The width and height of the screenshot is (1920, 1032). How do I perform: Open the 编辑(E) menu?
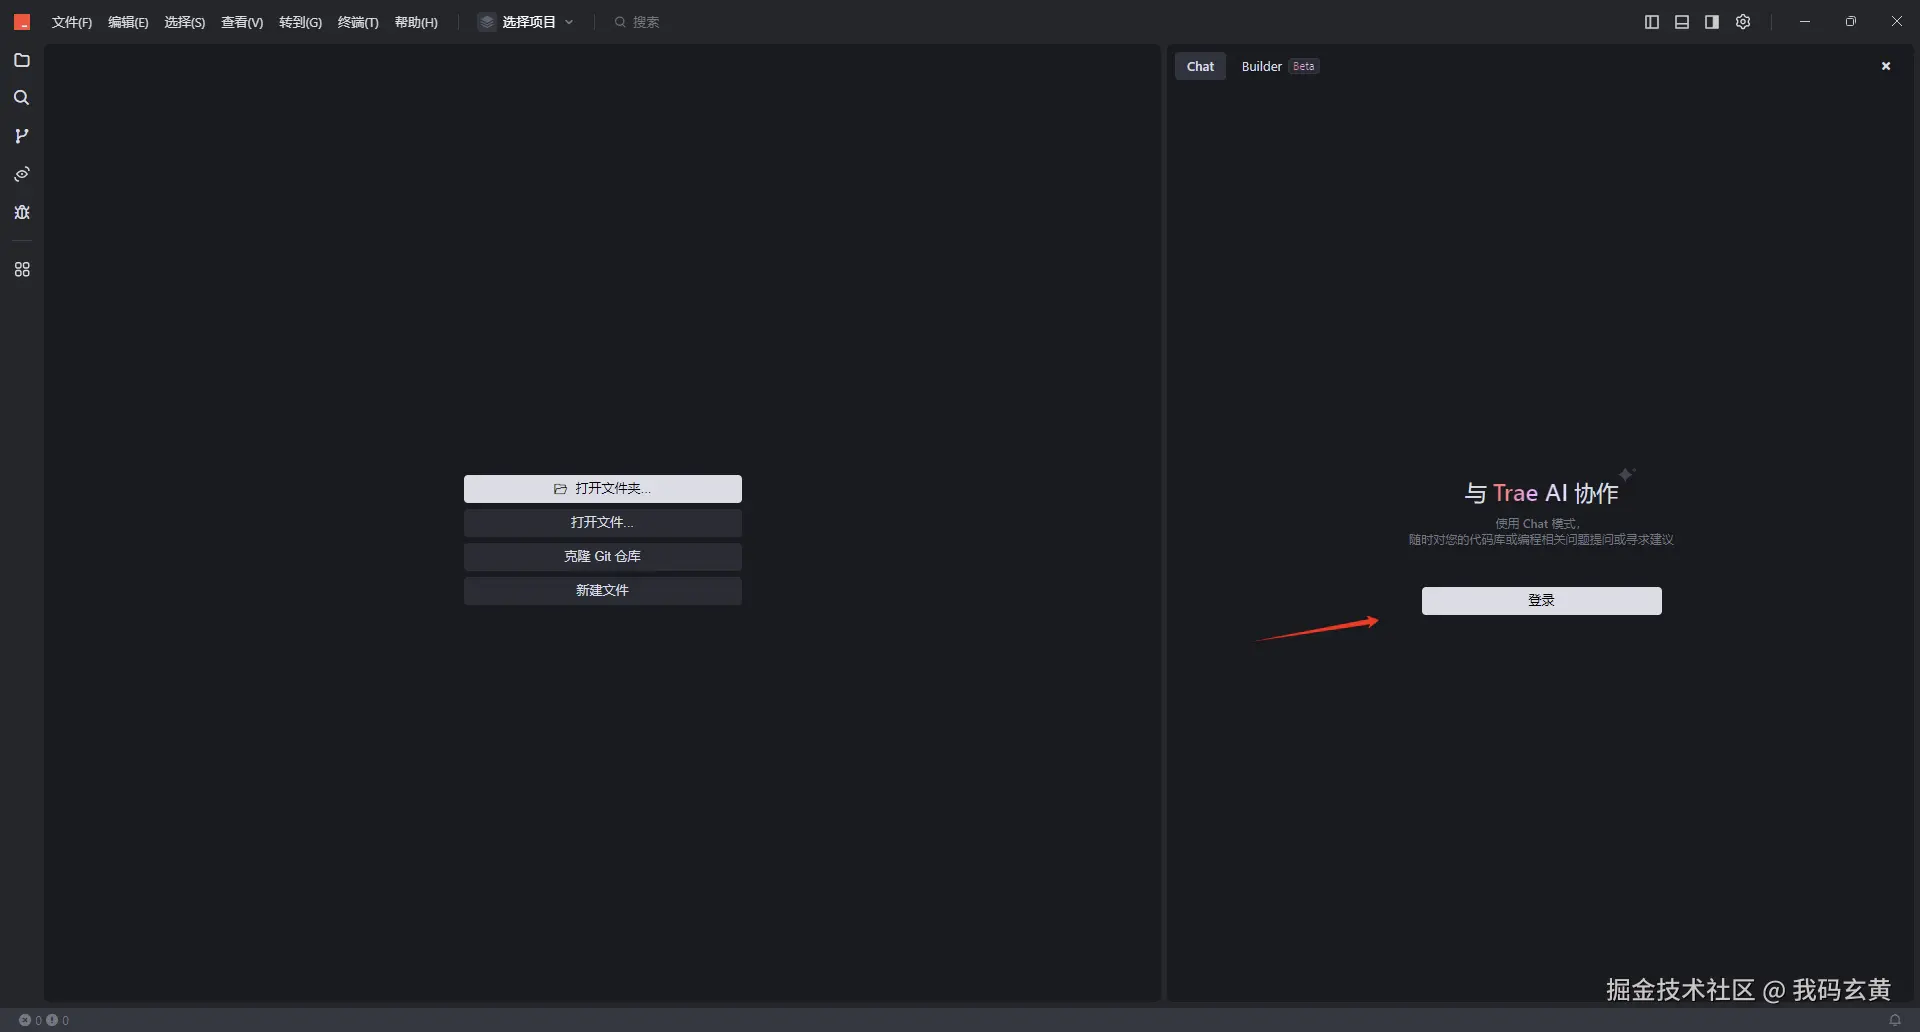point(128,22)
